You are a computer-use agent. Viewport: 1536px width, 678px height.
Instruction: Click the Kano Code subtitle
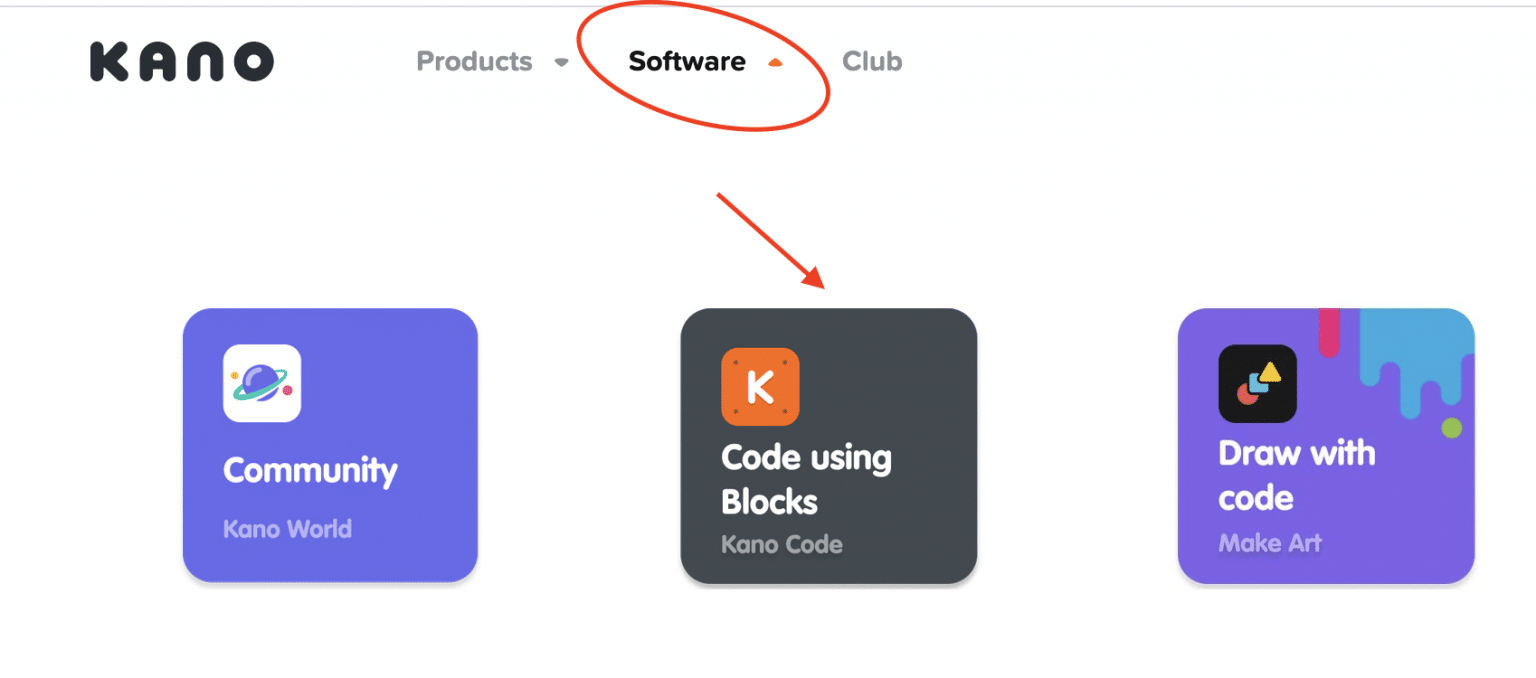pos(781,544)
